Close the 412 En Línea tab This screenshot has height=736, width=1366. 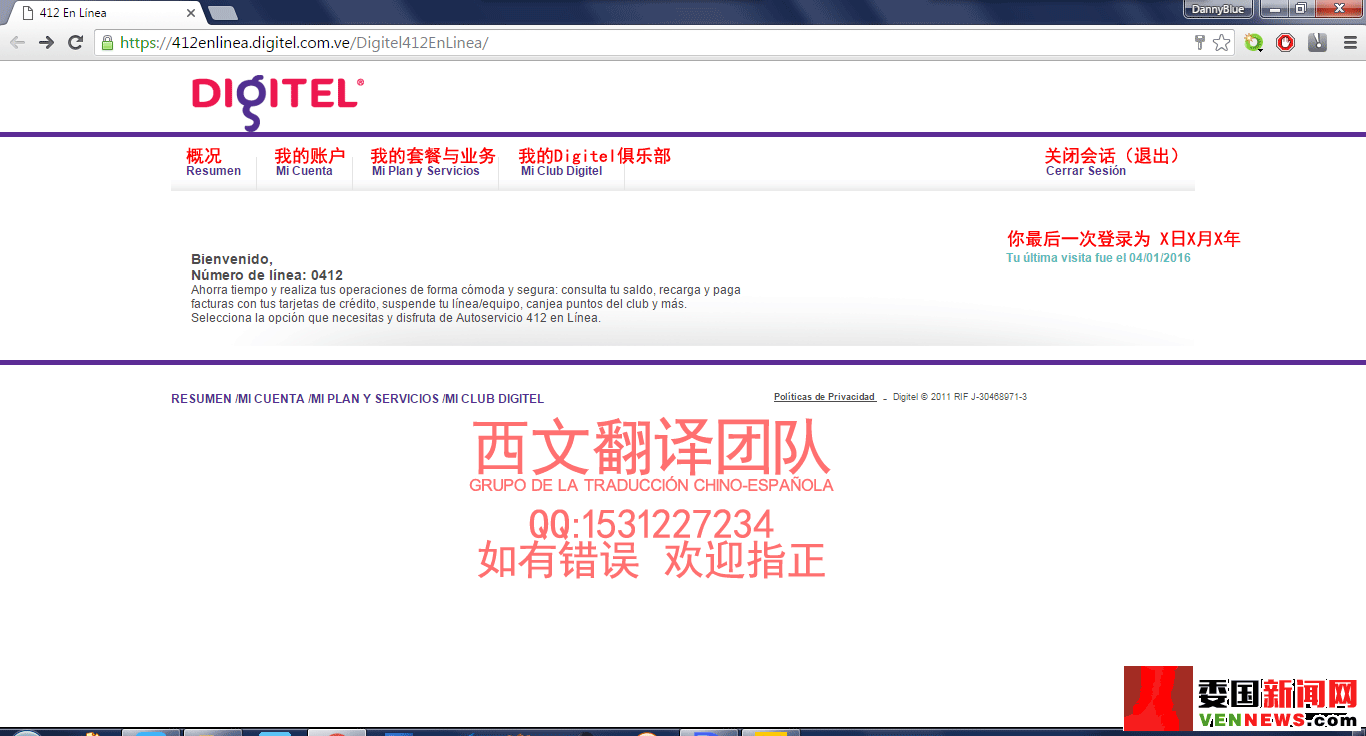pos(191,13)
